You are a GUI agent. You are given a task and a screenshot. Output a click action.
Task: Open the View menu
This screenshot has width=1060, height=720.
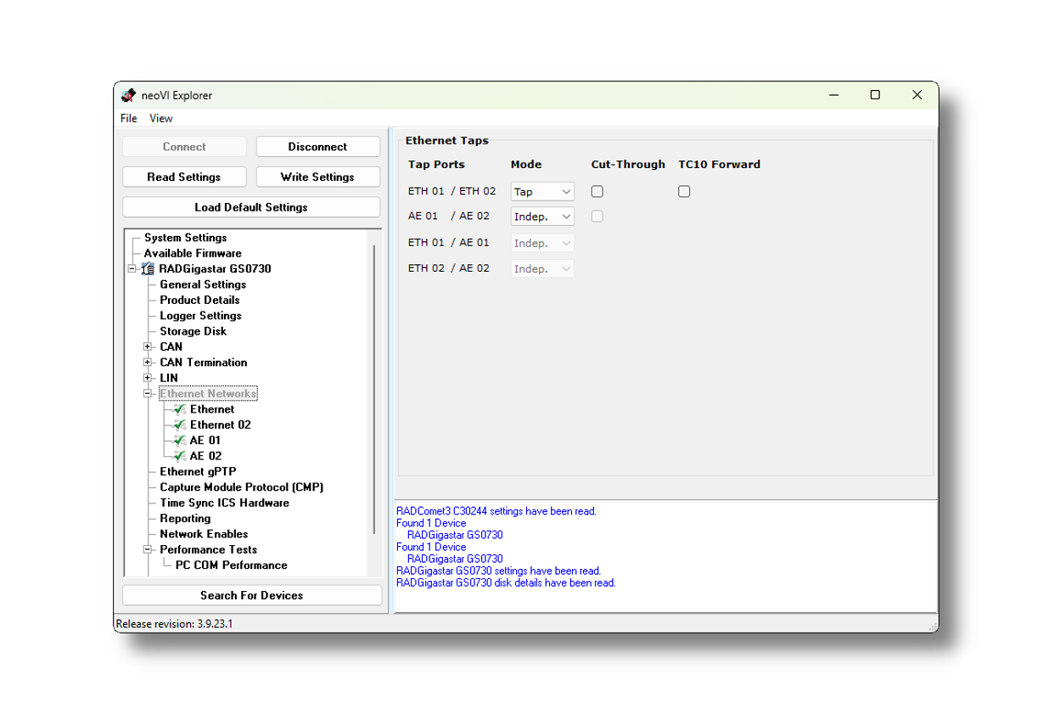click(x=161, y=118)
